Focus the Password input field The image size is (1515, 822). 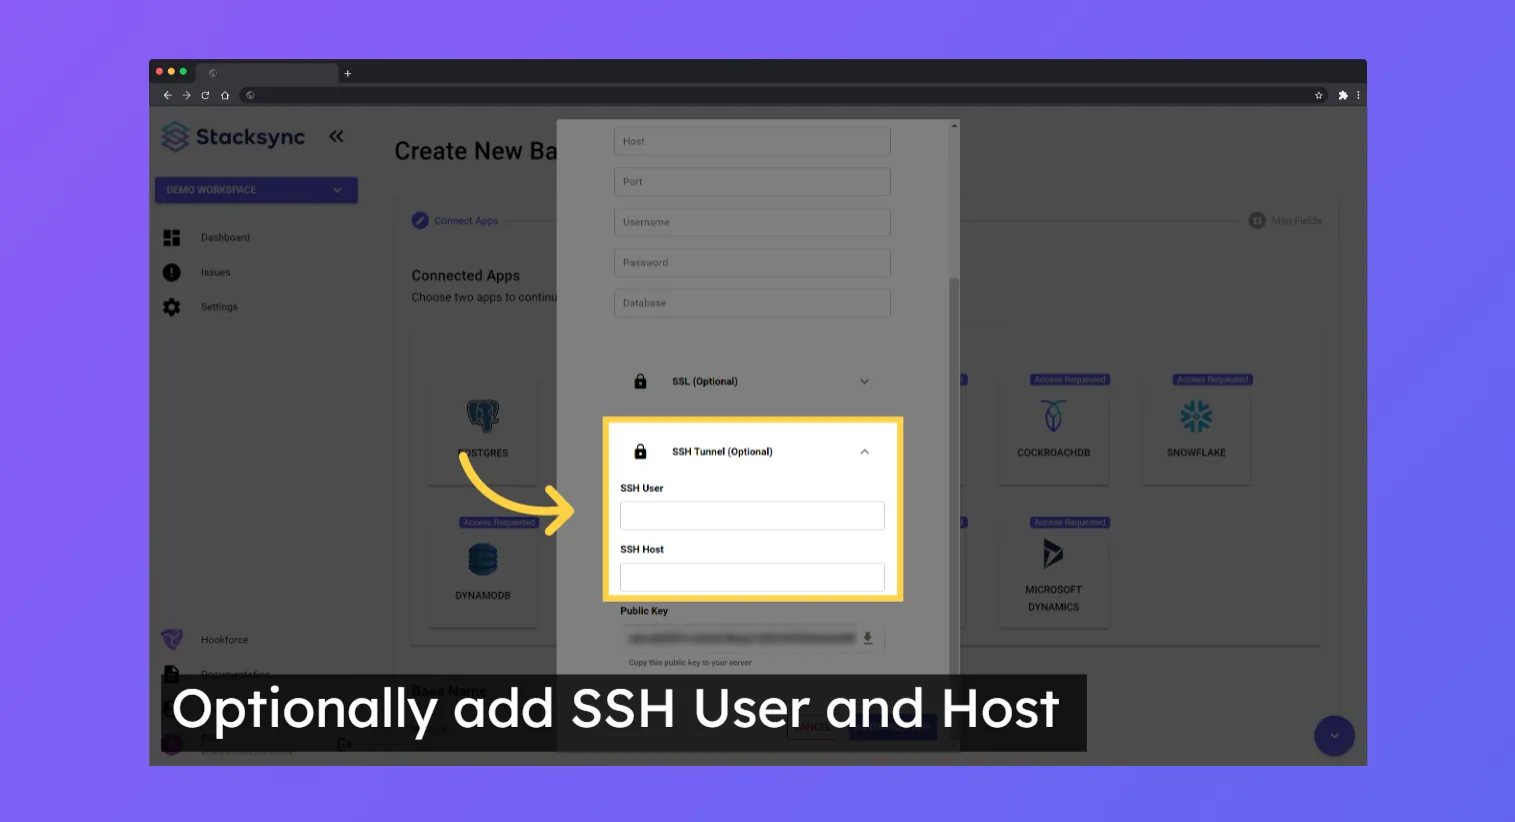tap(752, 263)
